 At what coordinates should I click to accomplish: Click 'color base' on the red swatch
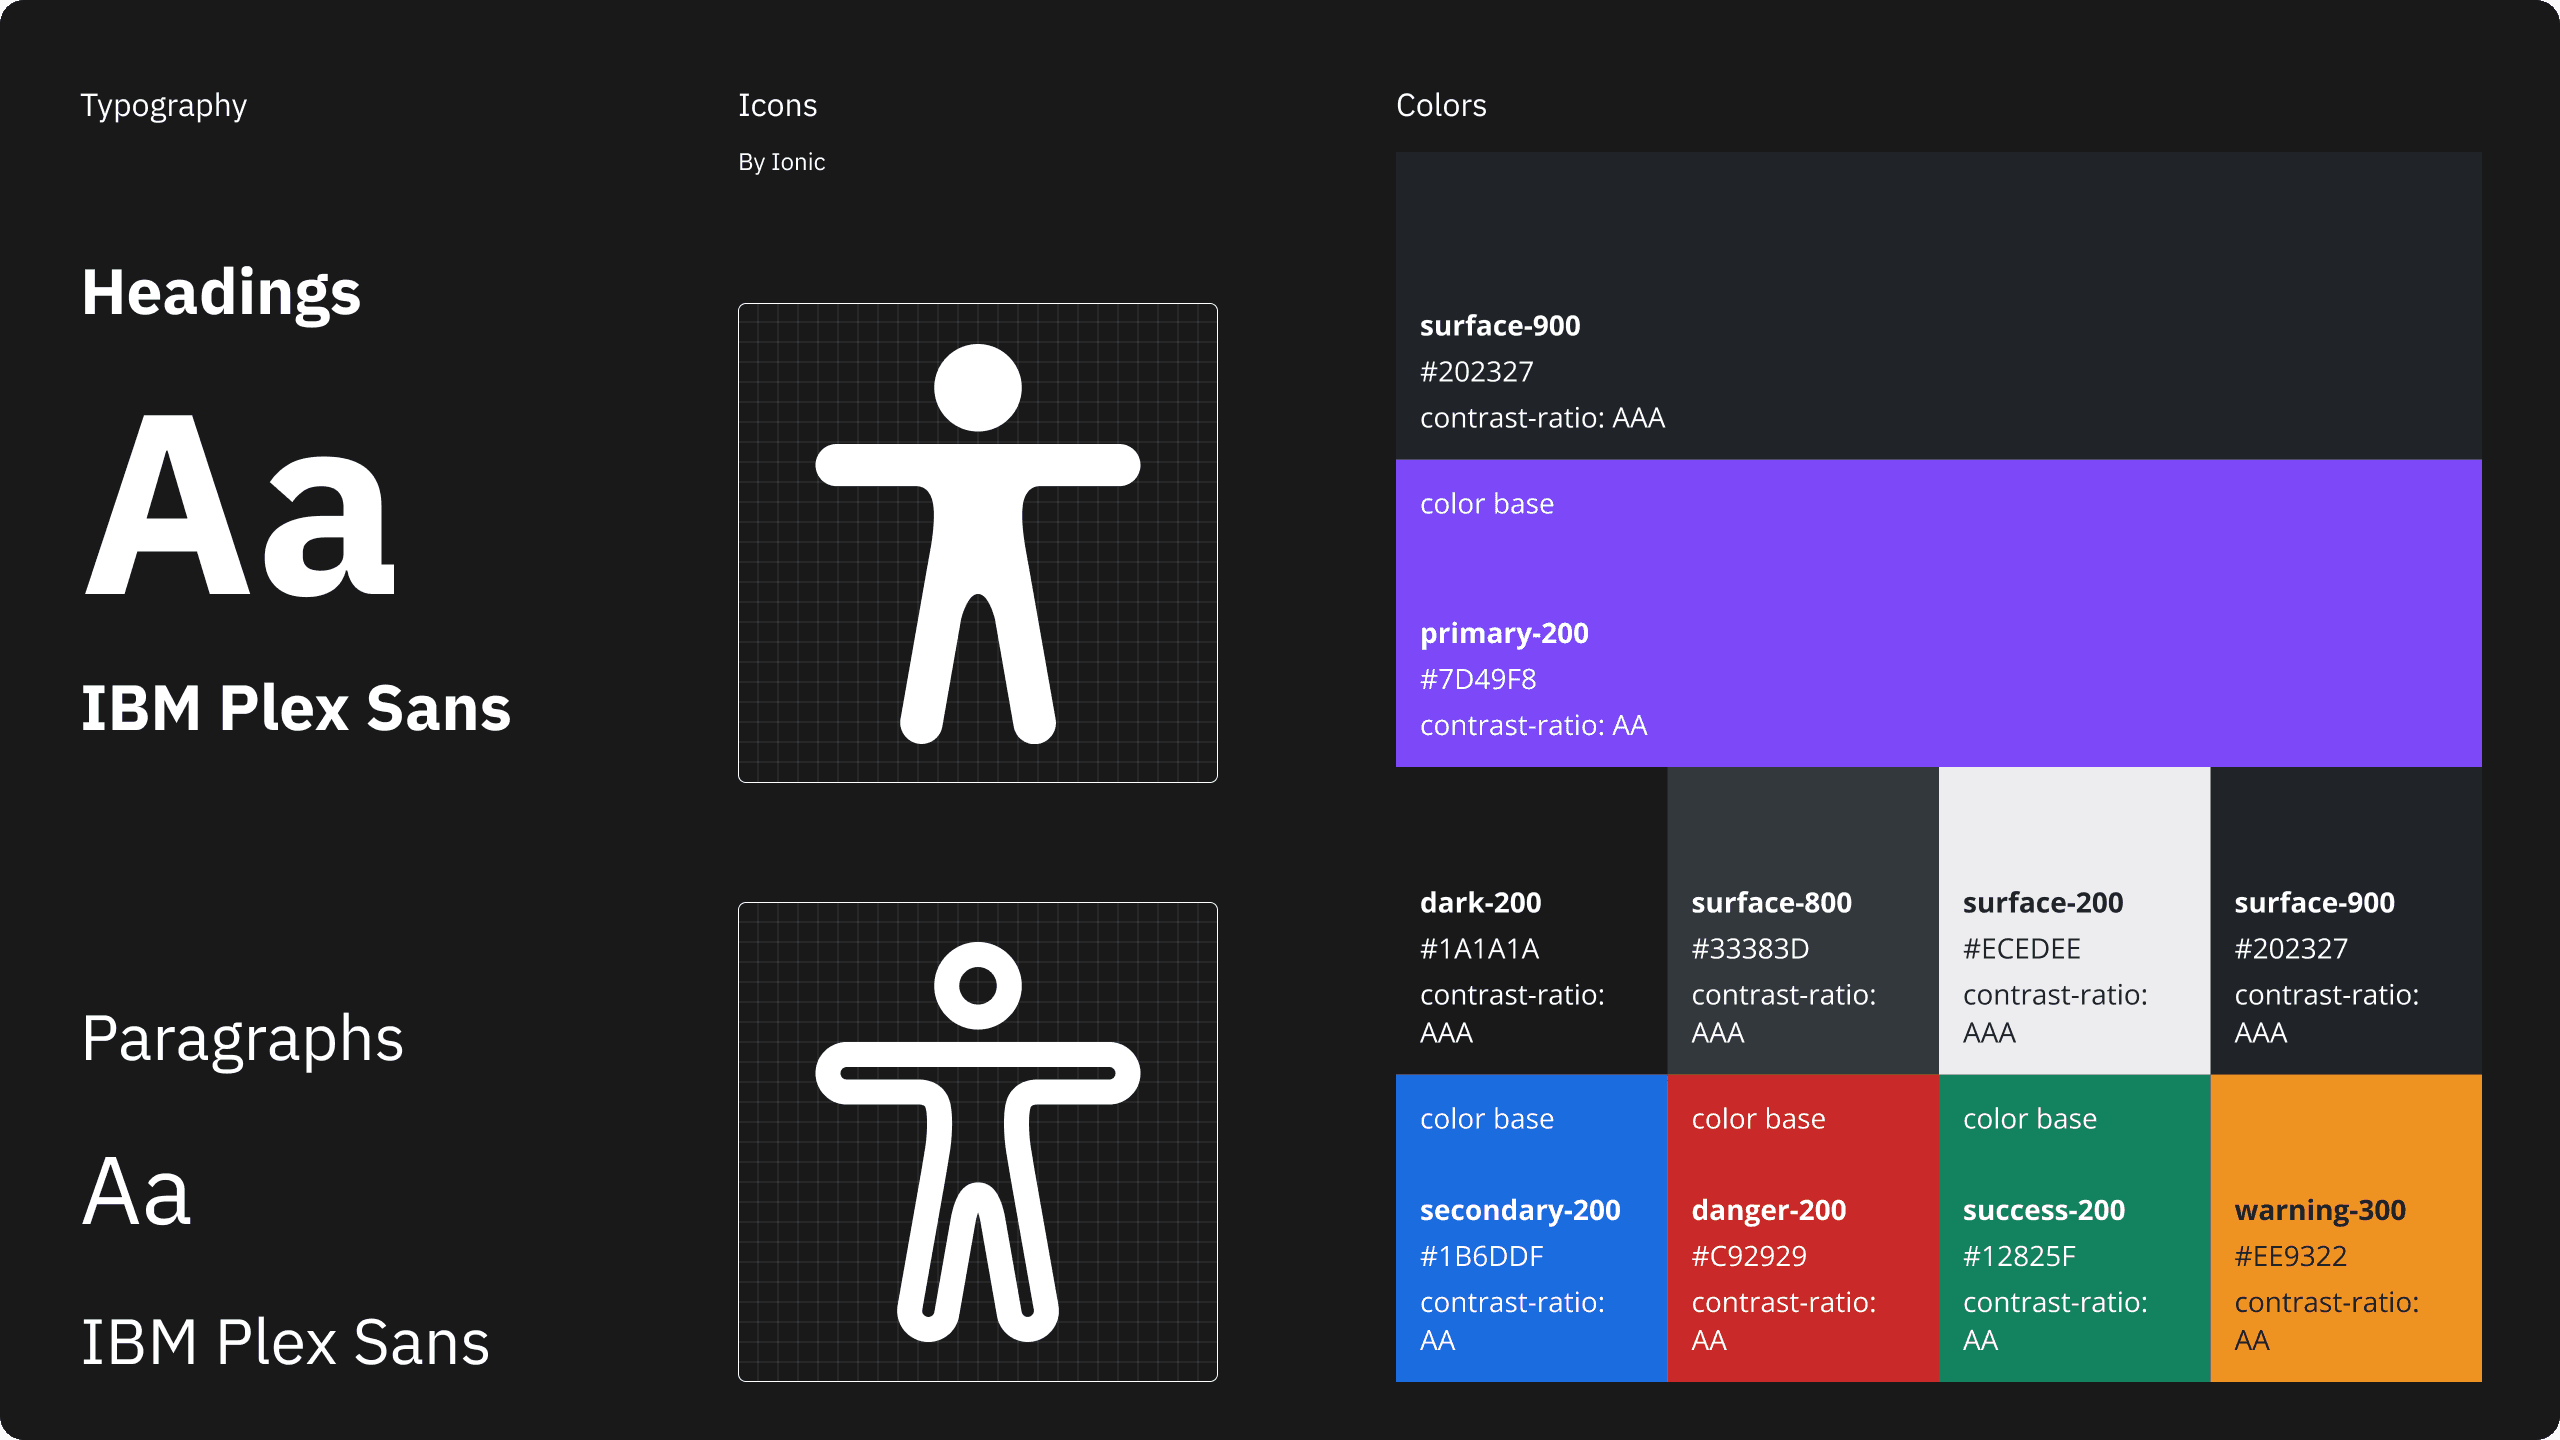[1758, 1118]
